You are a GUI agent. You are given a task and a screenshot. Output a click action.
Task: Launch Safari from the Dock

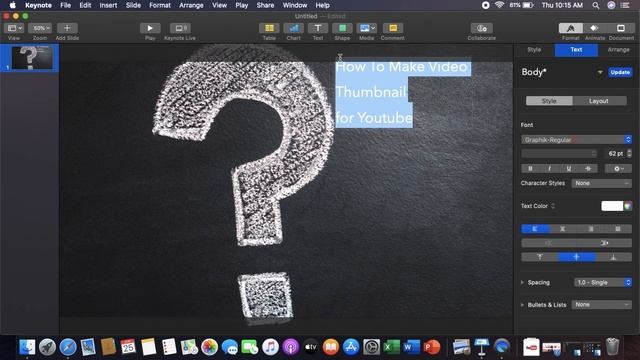coord(68,347)
